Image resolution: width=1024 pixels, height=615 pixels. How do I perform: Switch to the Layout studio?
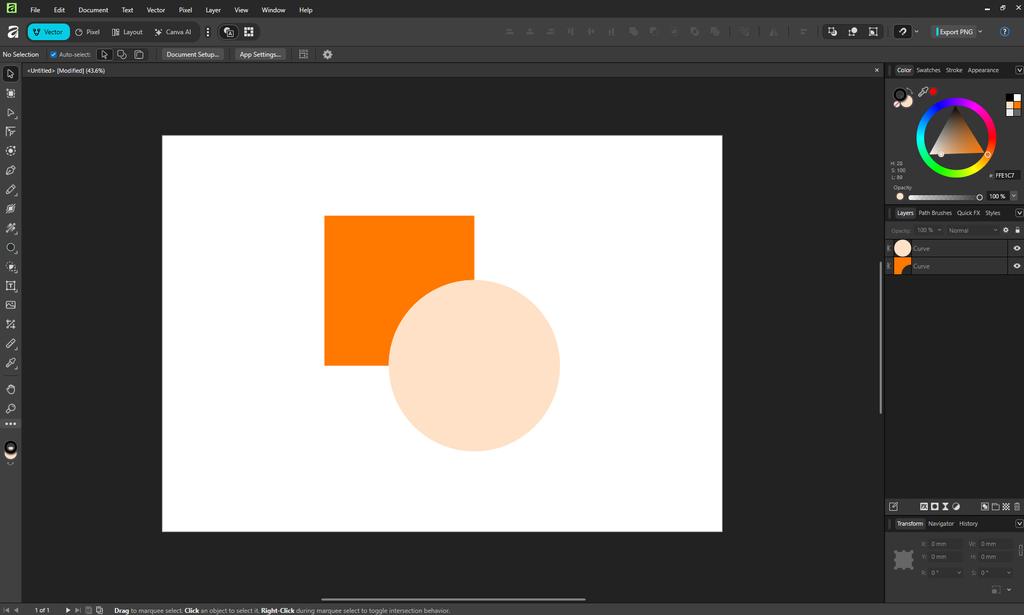point(127,32)
